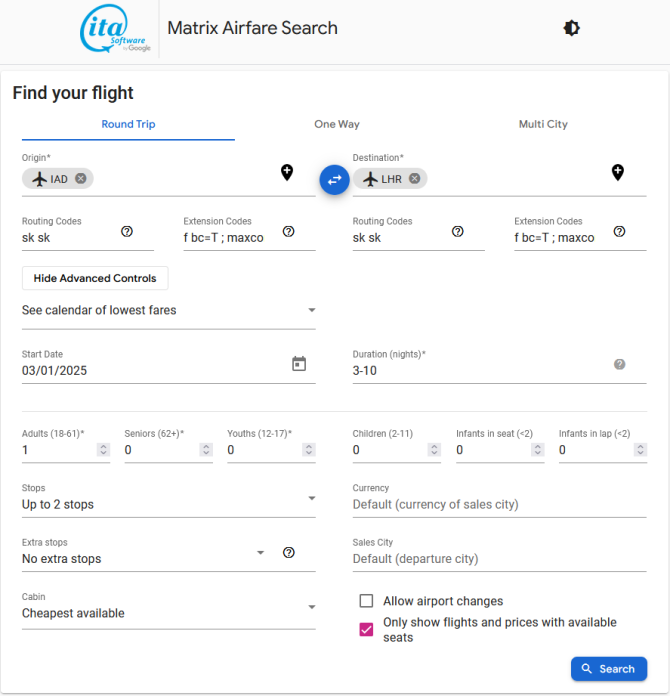Viewport: 670px width, 696px height.
Task: Open Start Date calendar picker
Action: coord(299,364)
